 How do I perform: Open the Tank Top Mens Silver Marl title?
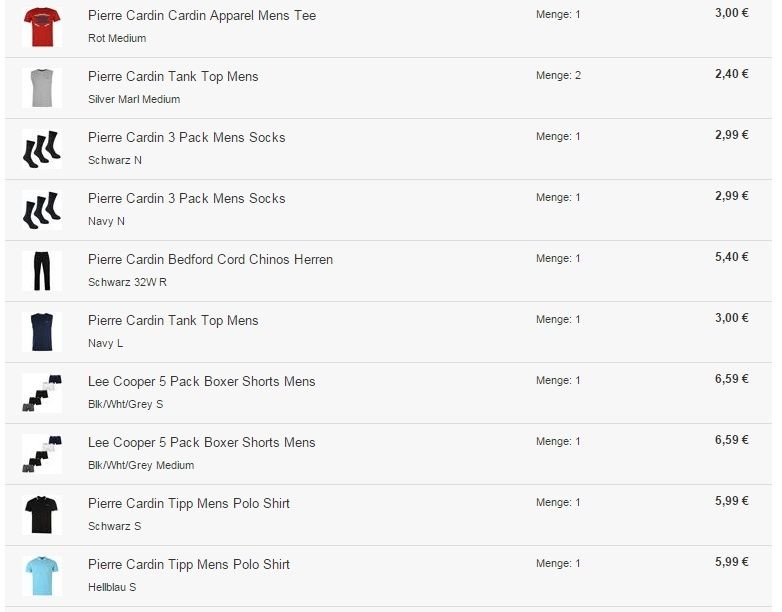pos(172,77)
